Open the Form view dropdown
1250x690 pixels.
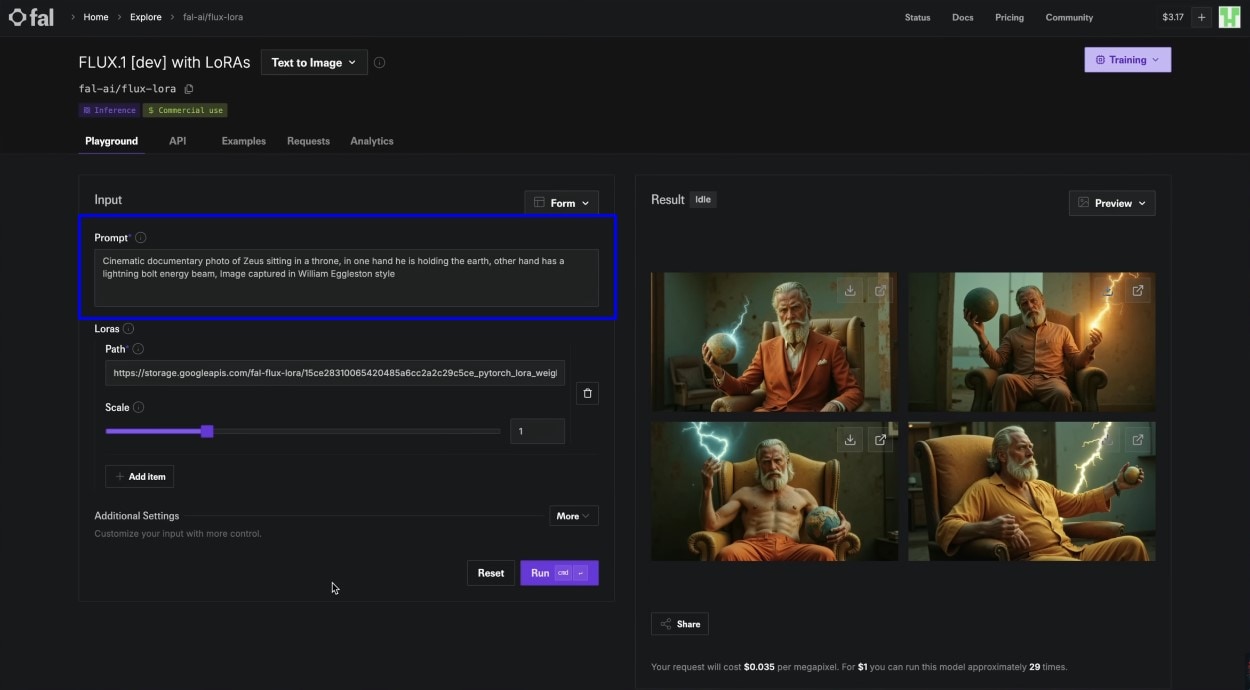tap(561, 203)
